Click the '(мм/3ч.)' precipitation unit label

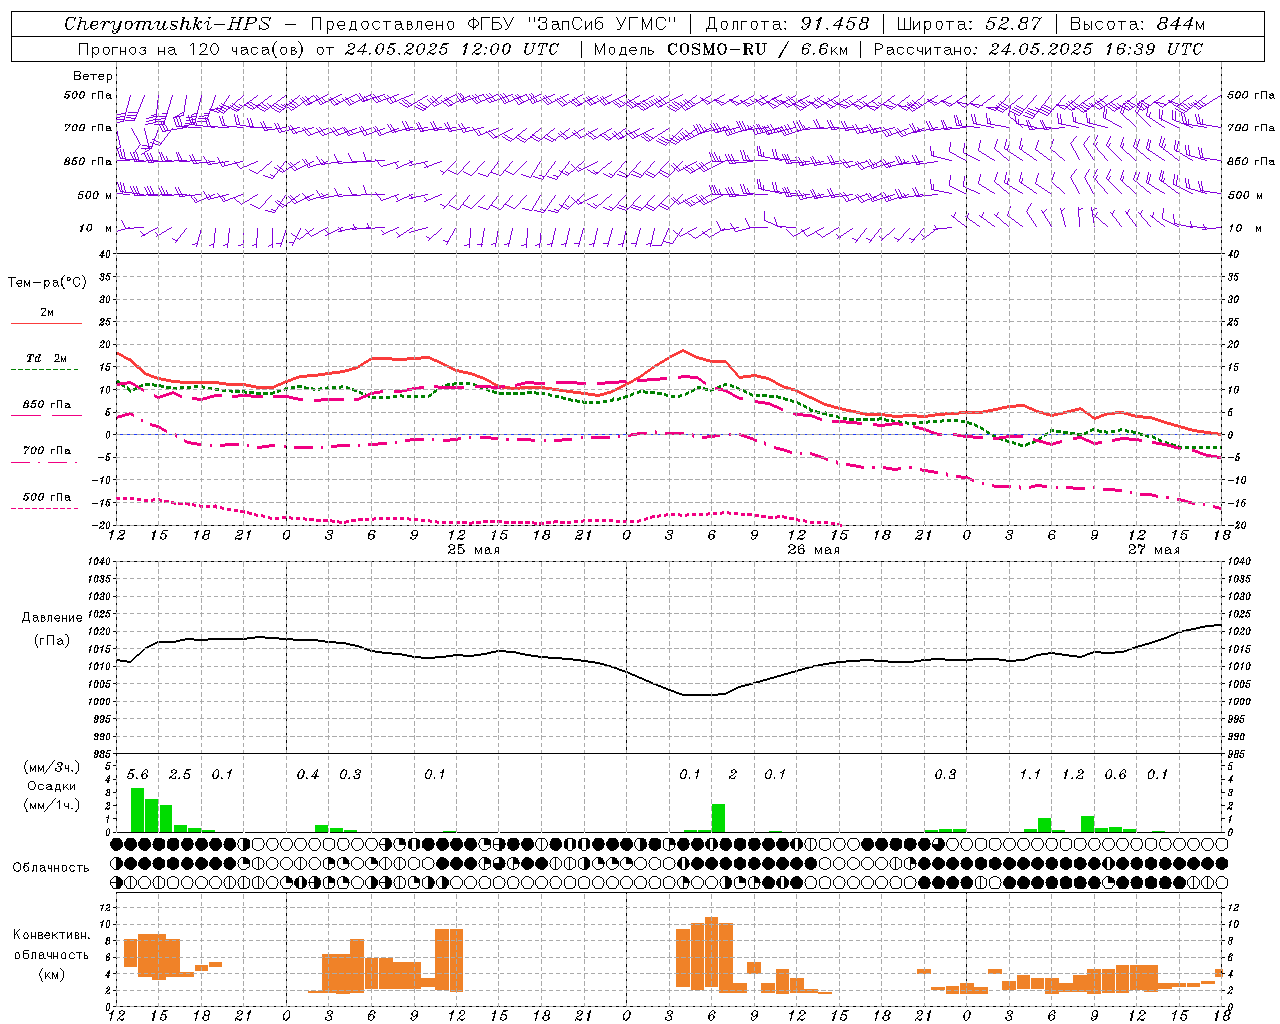[51, 767]
